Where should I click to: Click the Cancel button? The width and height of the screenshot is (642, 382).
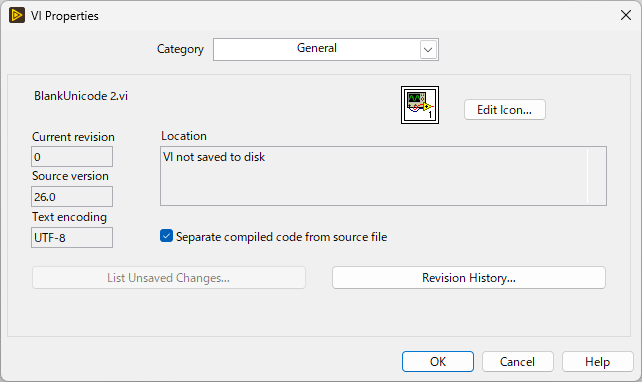pyautogui.click(x=518, y=362)
